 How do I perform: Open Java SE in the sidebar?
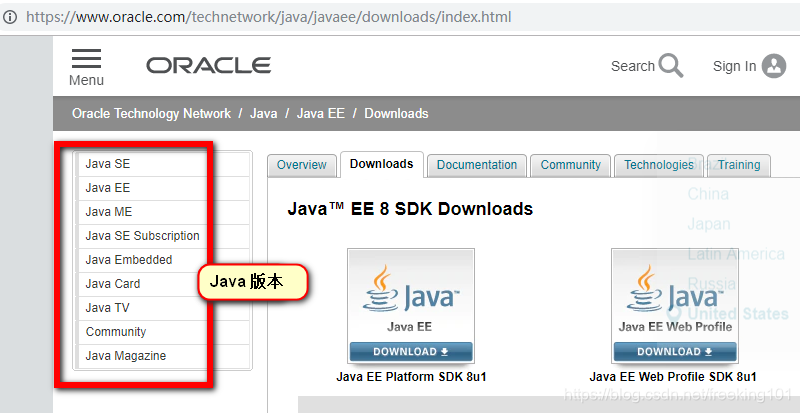point(163,164)
